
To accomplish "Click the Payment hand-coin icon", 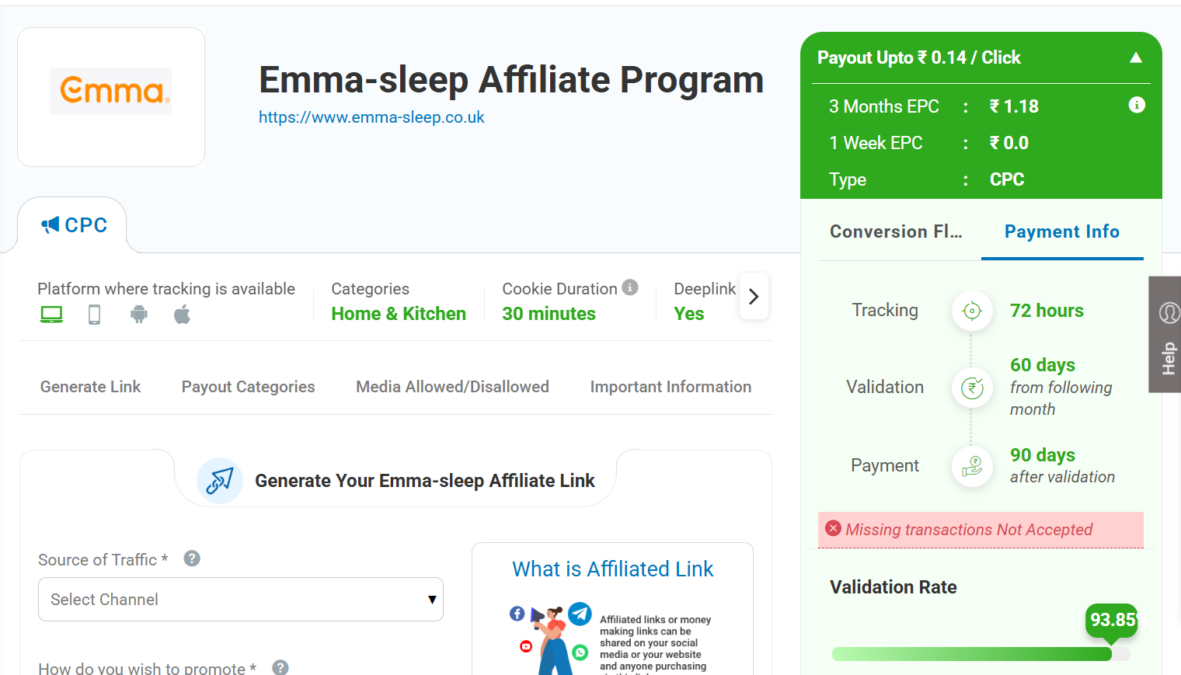I will click(x=972, y=466).
